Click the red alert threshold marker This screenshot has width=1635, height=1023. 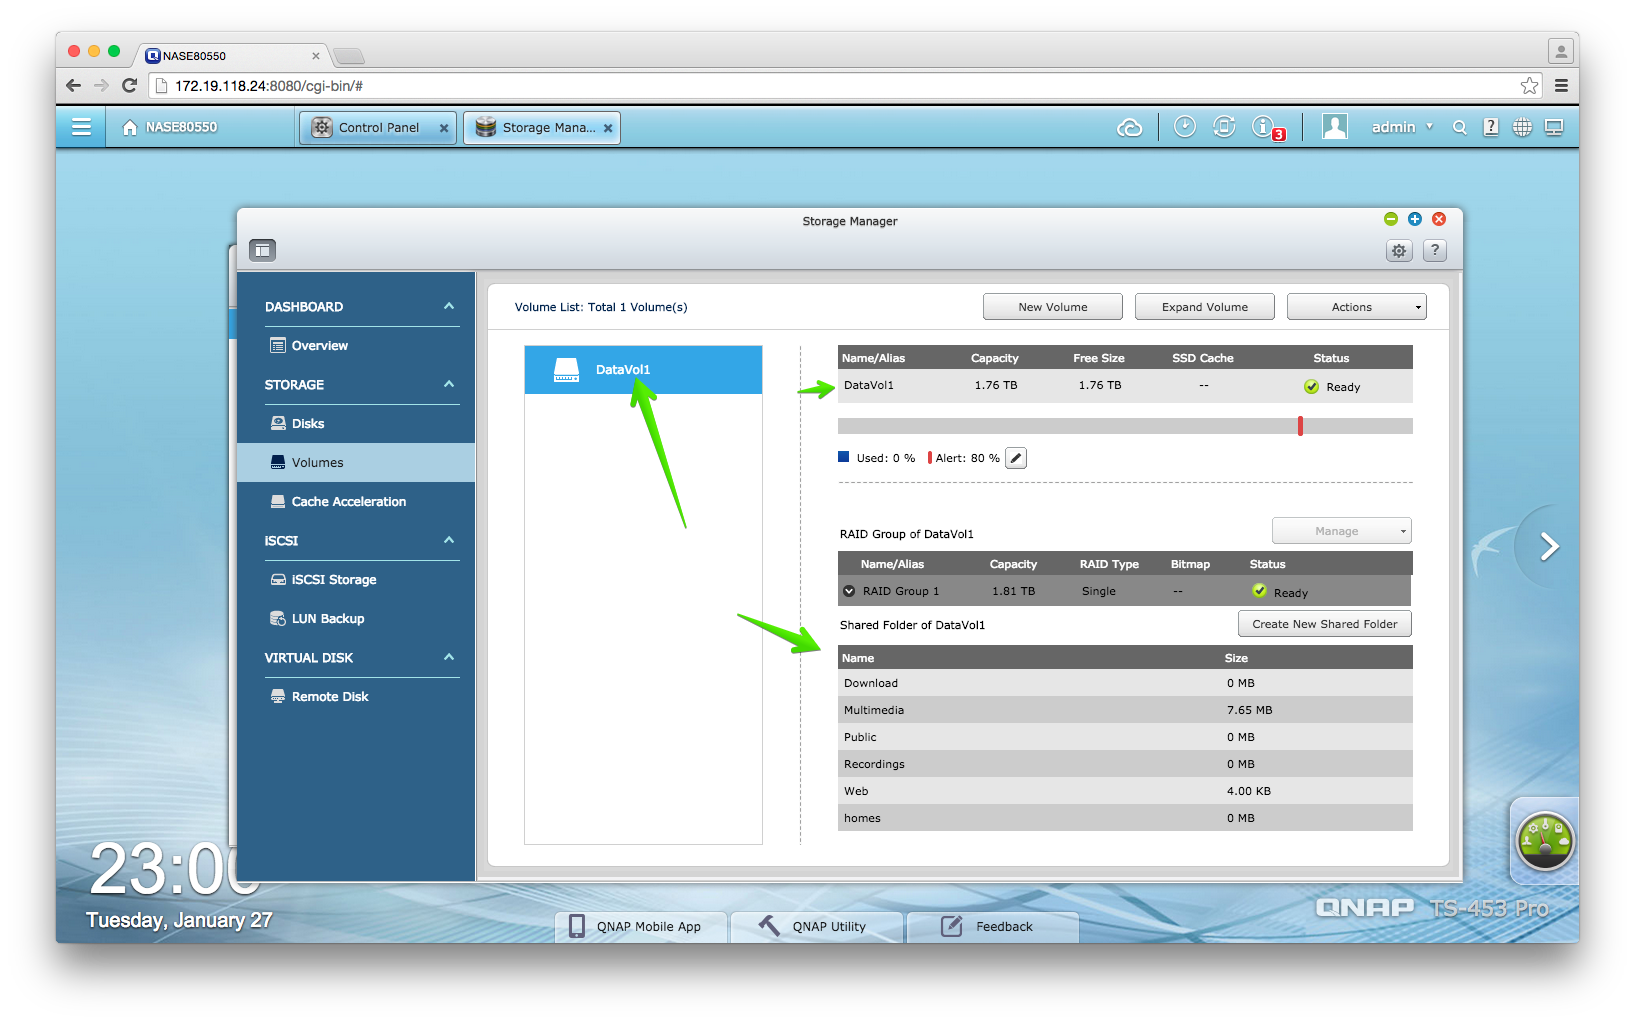tap(1300, 426)
